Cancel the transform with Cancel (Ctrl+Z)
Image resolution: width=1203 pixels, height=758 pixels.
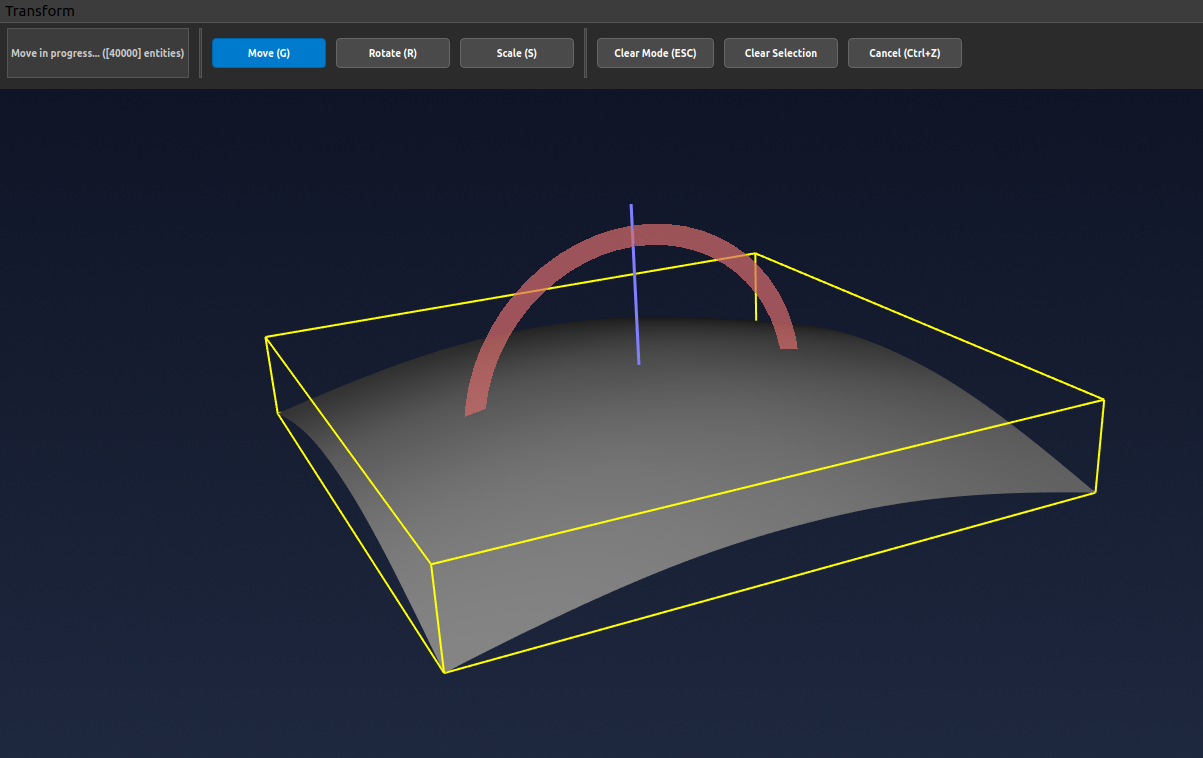pos(904,53)
